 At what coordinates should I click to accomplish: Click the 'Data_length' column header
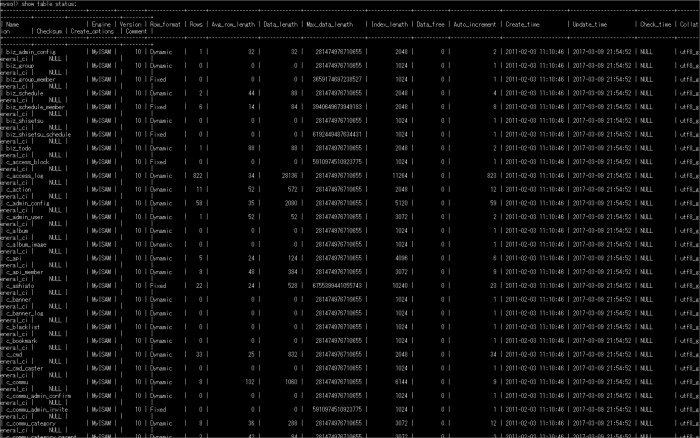[x=280, y=25]
